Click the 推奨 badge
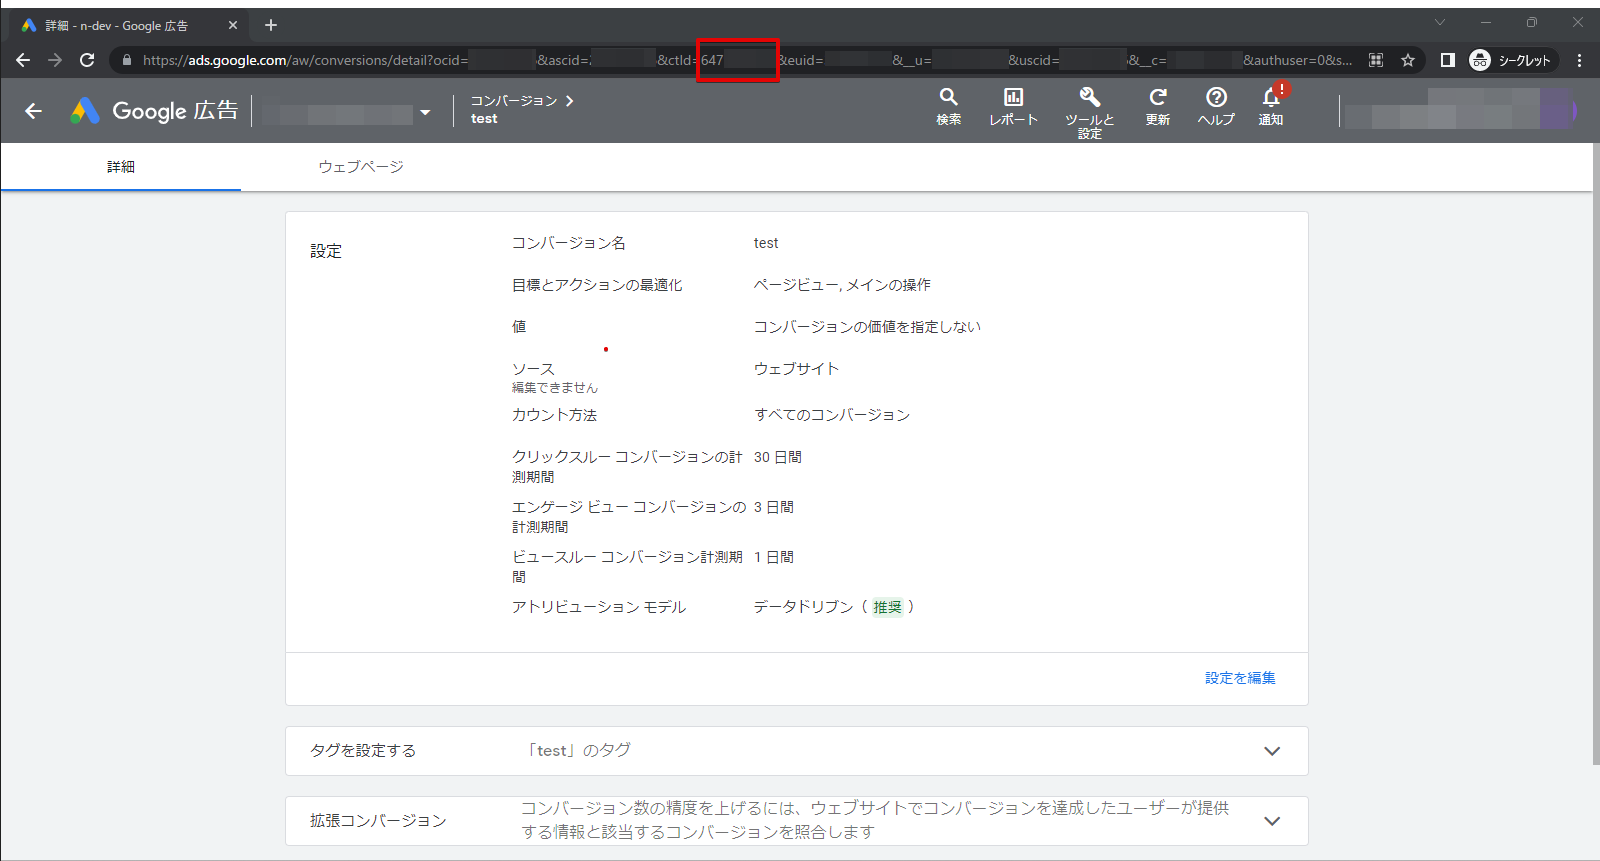Viewport: 1600px width, 861px height. [887, 607]
